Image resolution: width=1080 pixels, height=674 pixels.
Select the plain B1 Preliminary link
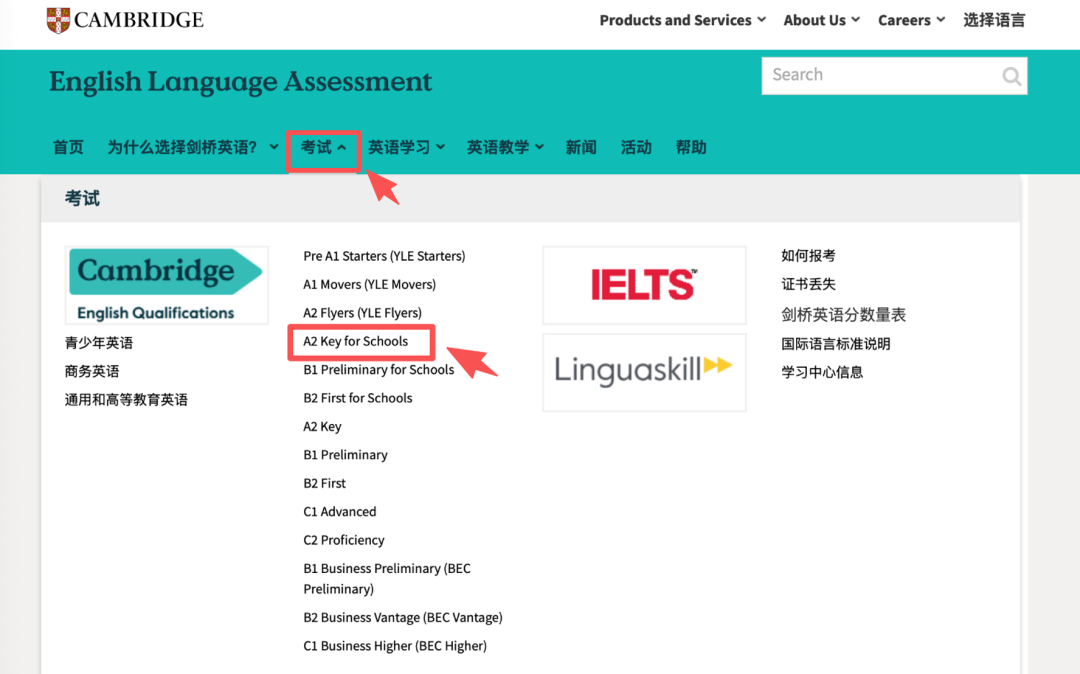tap(345, 455)
